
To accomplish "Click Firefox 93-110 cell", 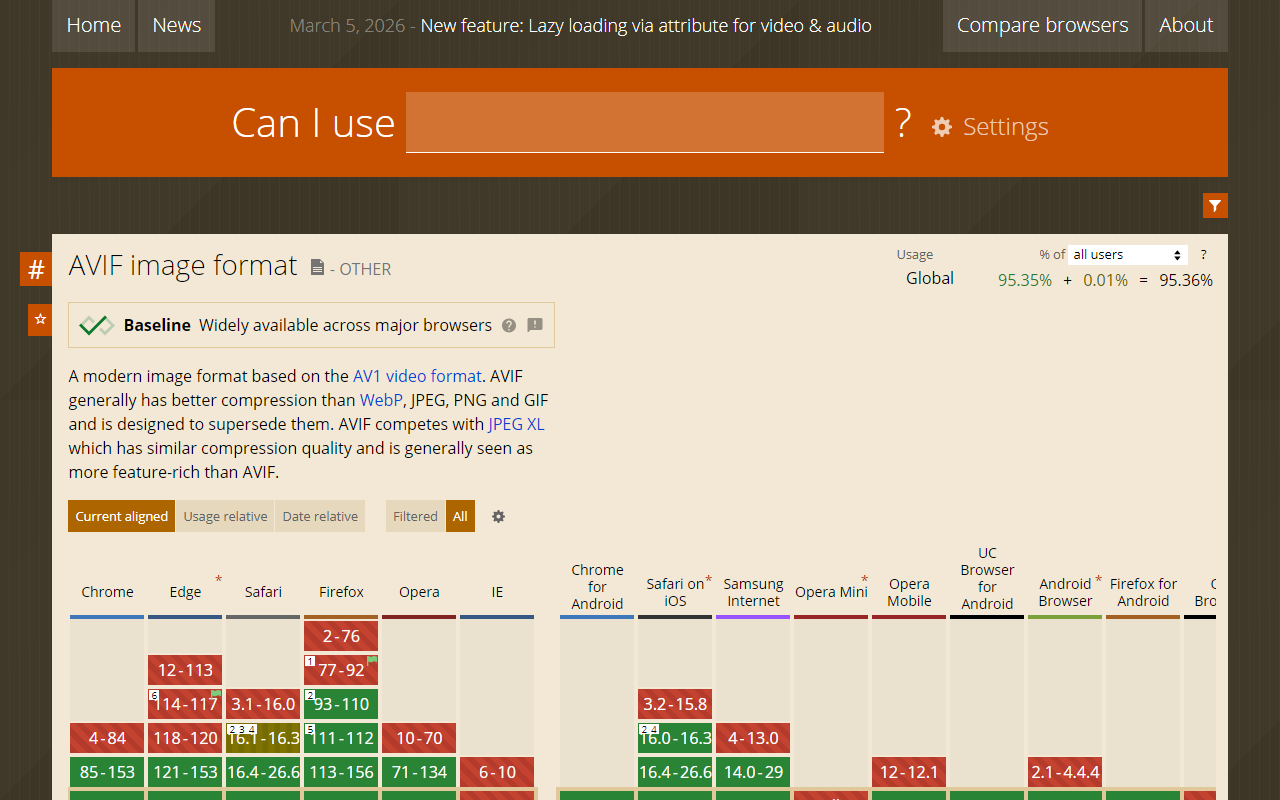I will click(x=341, y=704).
